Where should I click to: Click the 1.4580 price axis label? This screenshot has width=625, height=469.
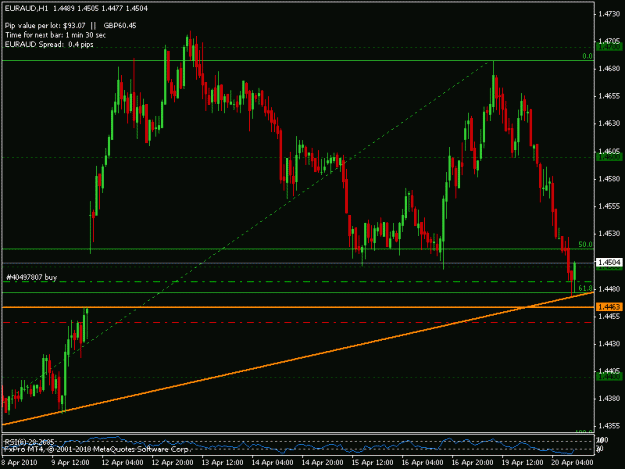pyautogui.click(x=609, y=179)
